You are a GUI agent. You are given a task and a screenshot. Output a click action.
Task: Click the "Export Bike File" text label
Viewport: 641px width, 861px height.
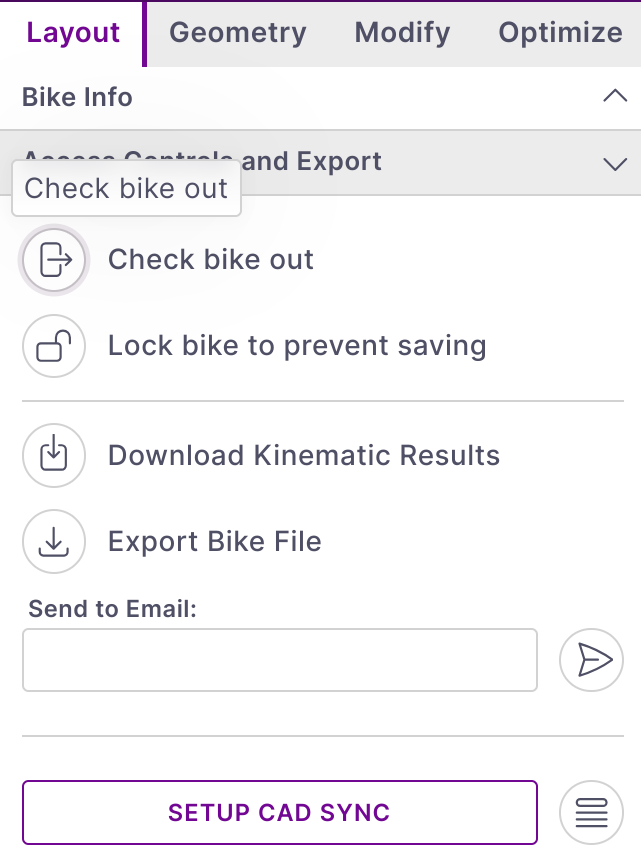[215, 542]
